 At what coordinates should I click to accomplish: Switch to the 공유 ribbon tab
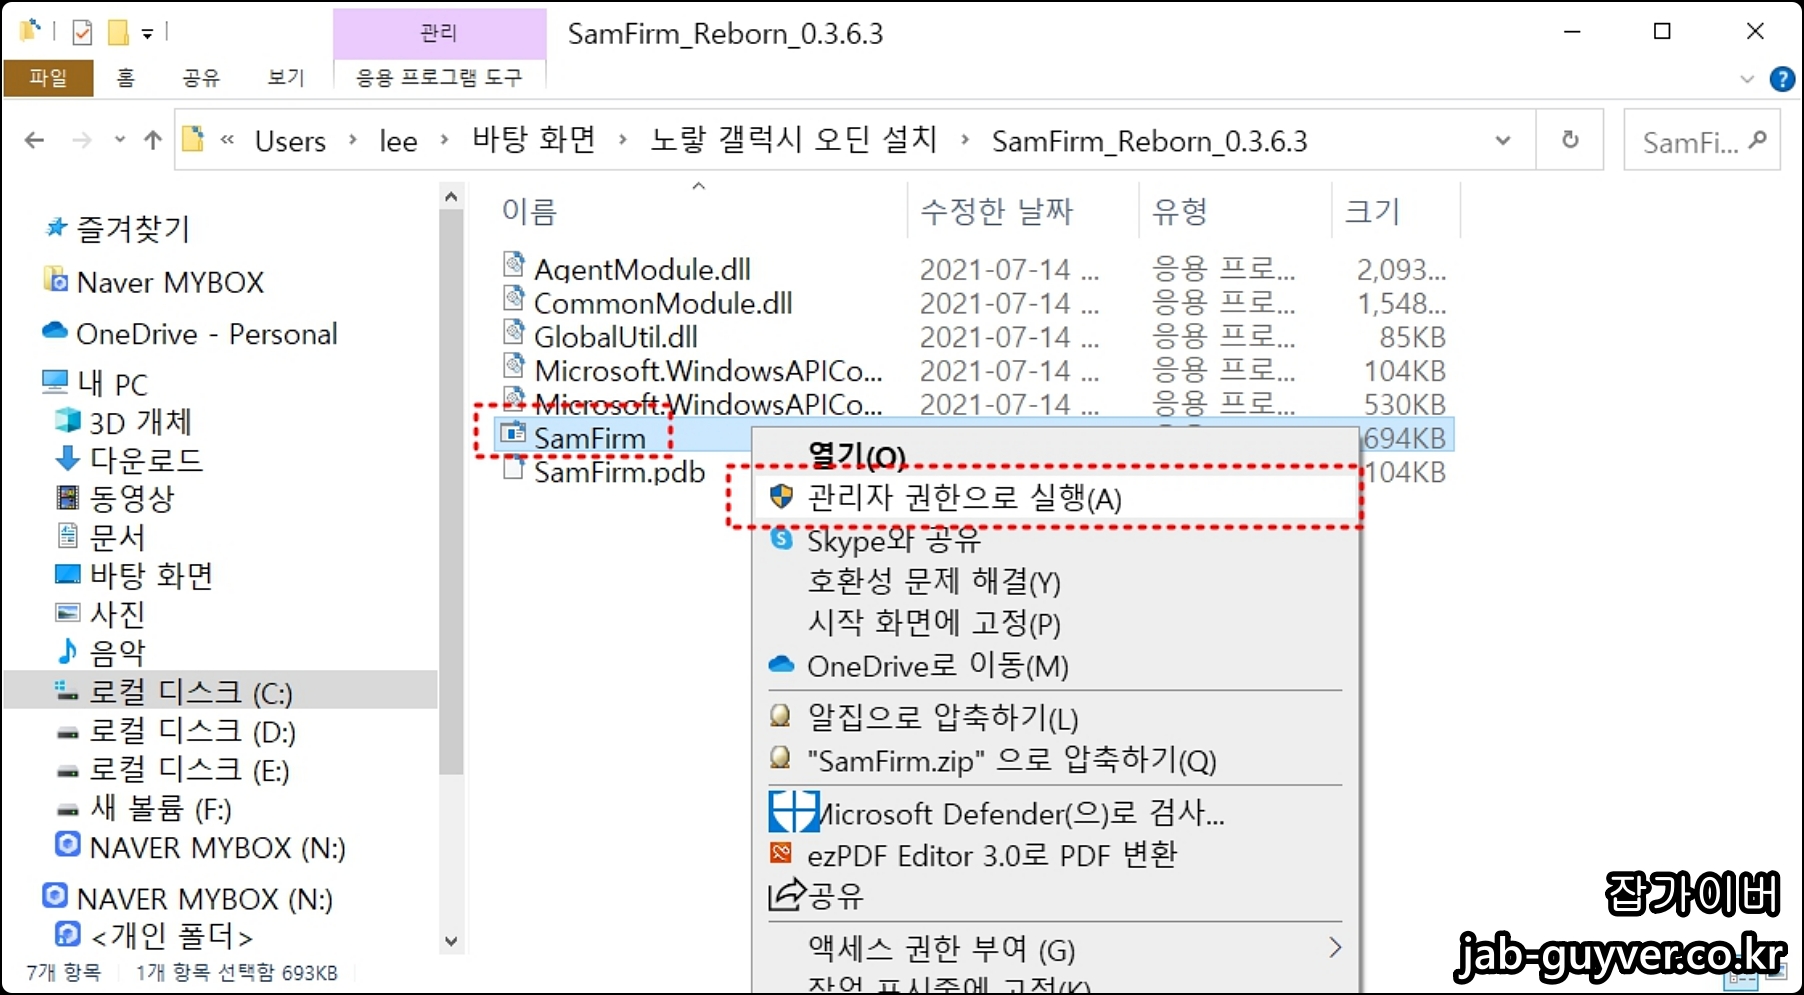[x=201, y=77]
